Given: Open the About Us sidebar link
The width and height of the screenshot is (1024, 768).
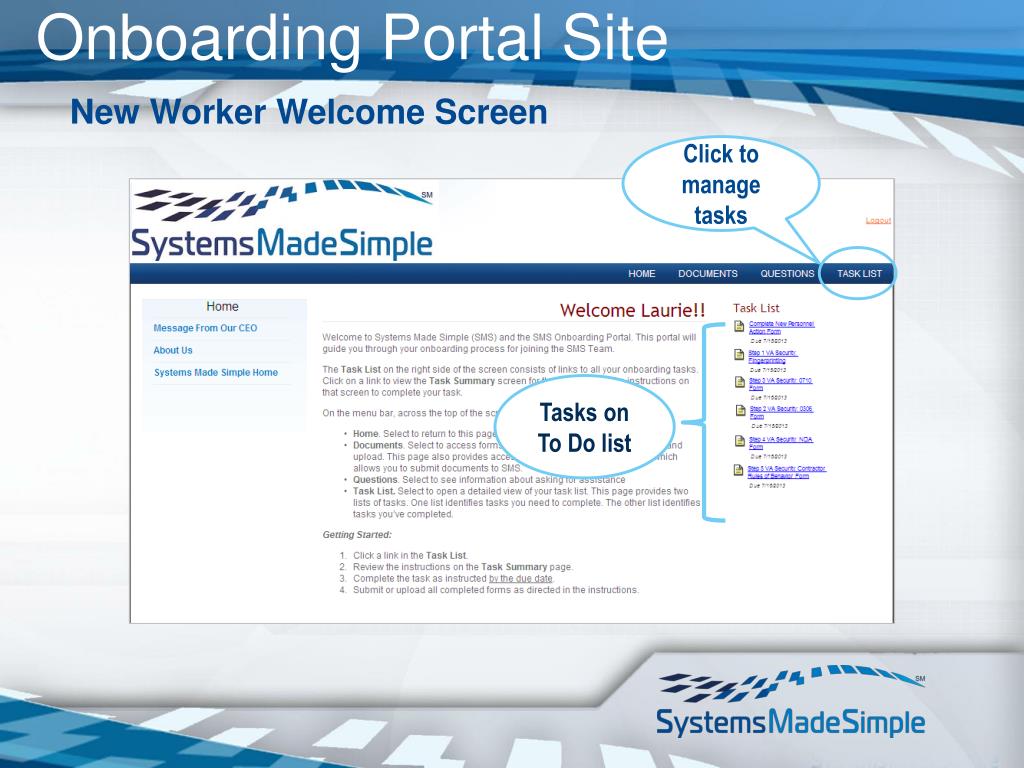Looking at the screenshot, I should [173, 350].
